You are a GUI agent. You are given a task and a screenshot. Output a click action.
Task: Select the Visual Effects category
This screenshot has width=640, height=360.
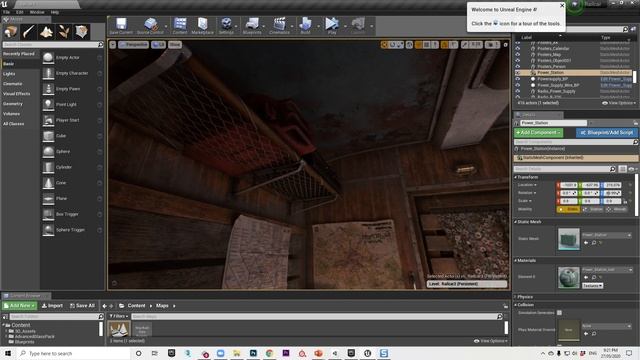[x=16, y=94]
